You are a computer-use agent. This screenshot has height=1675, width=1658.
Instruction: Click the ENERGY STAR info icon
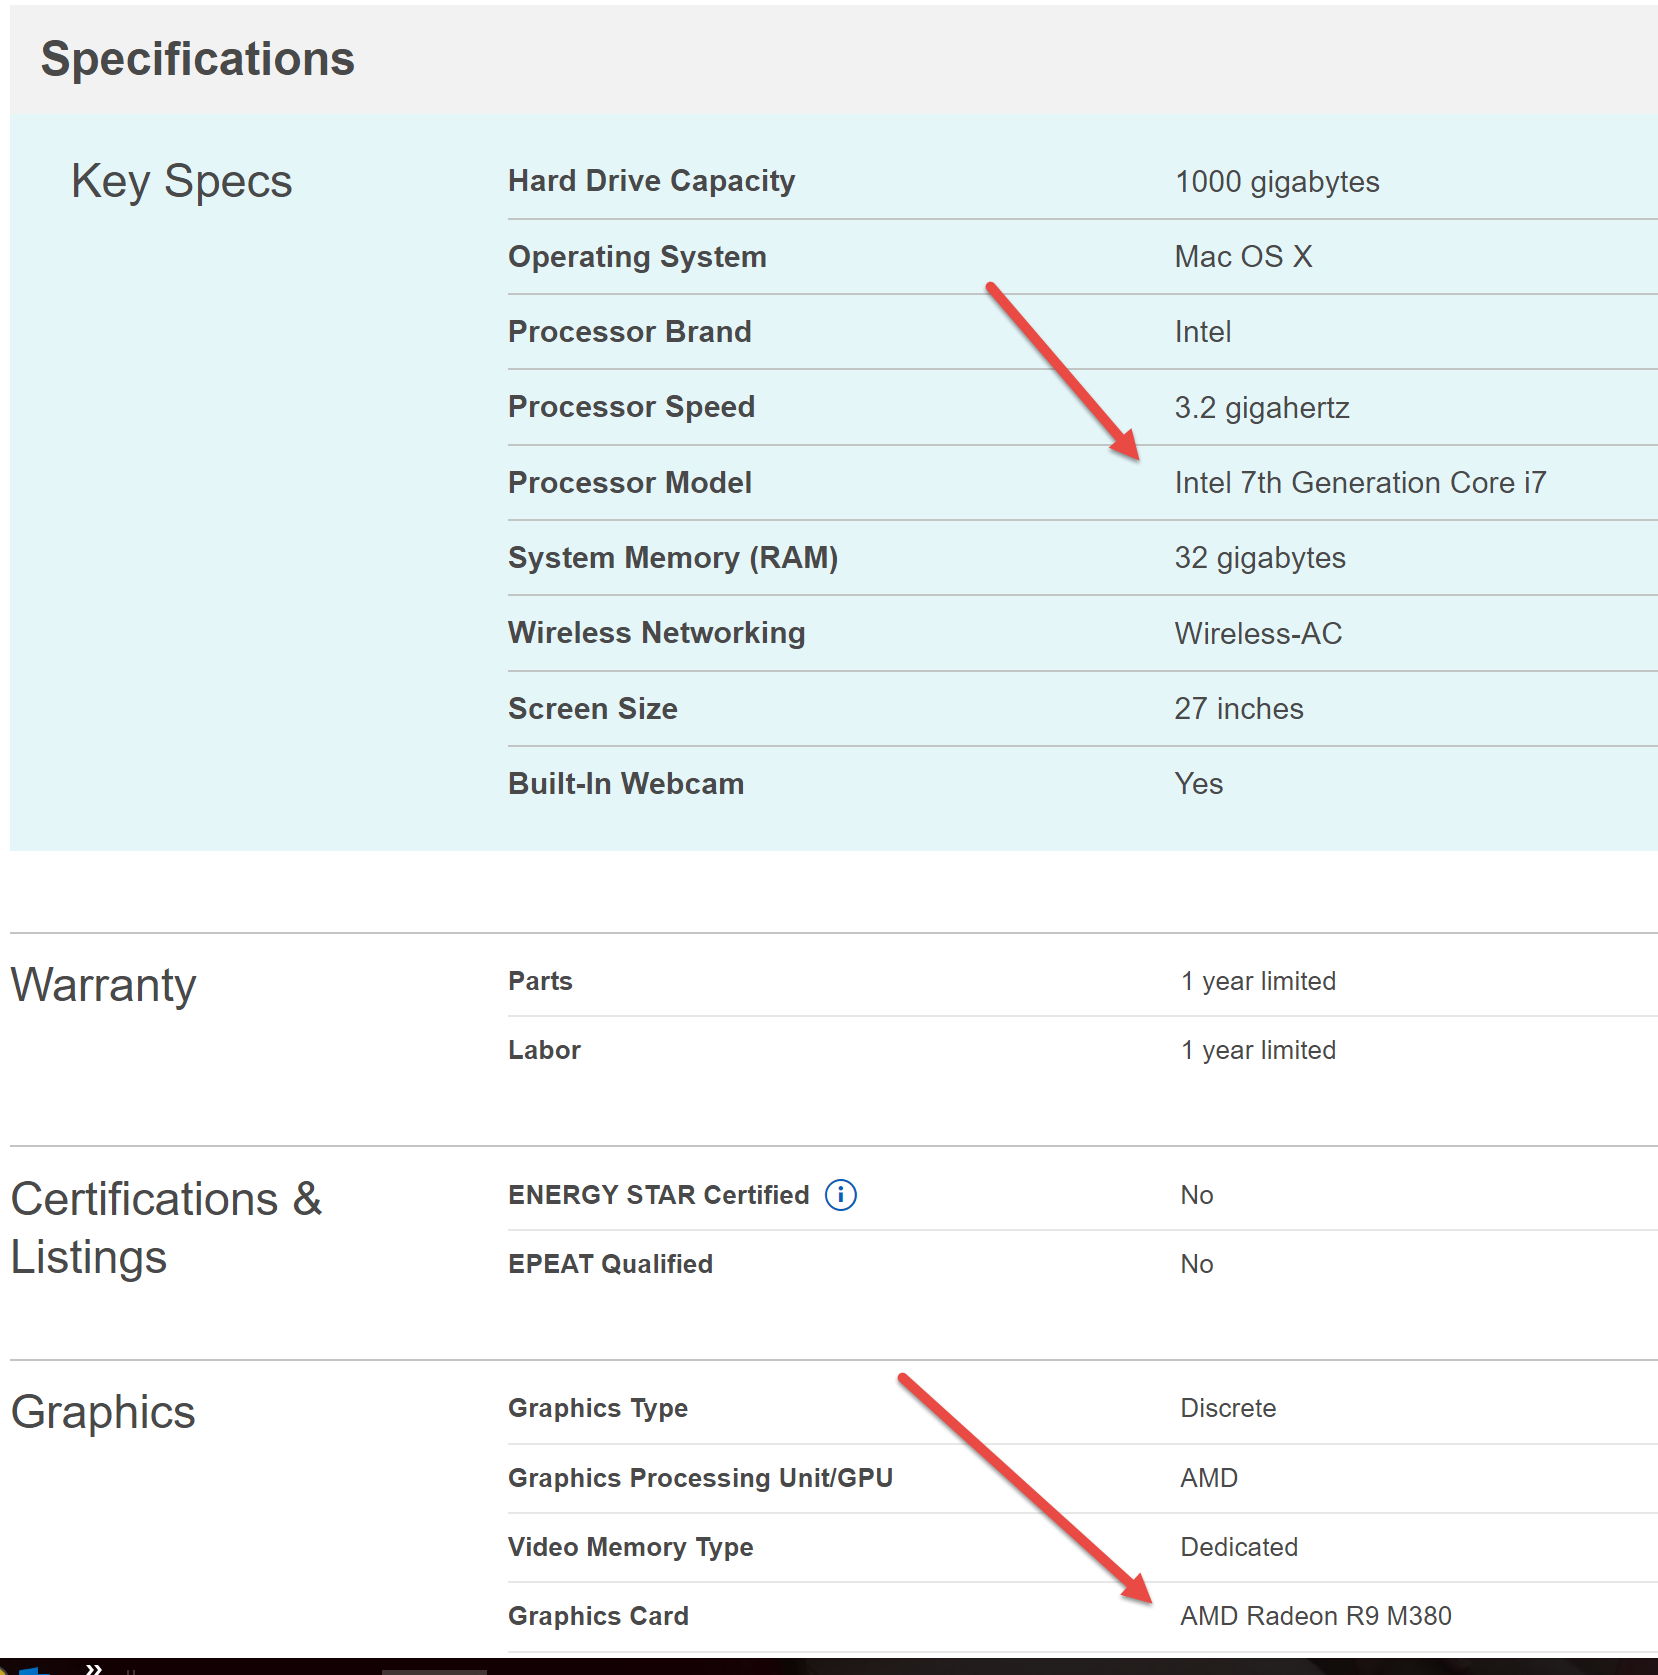point(840,1195)
